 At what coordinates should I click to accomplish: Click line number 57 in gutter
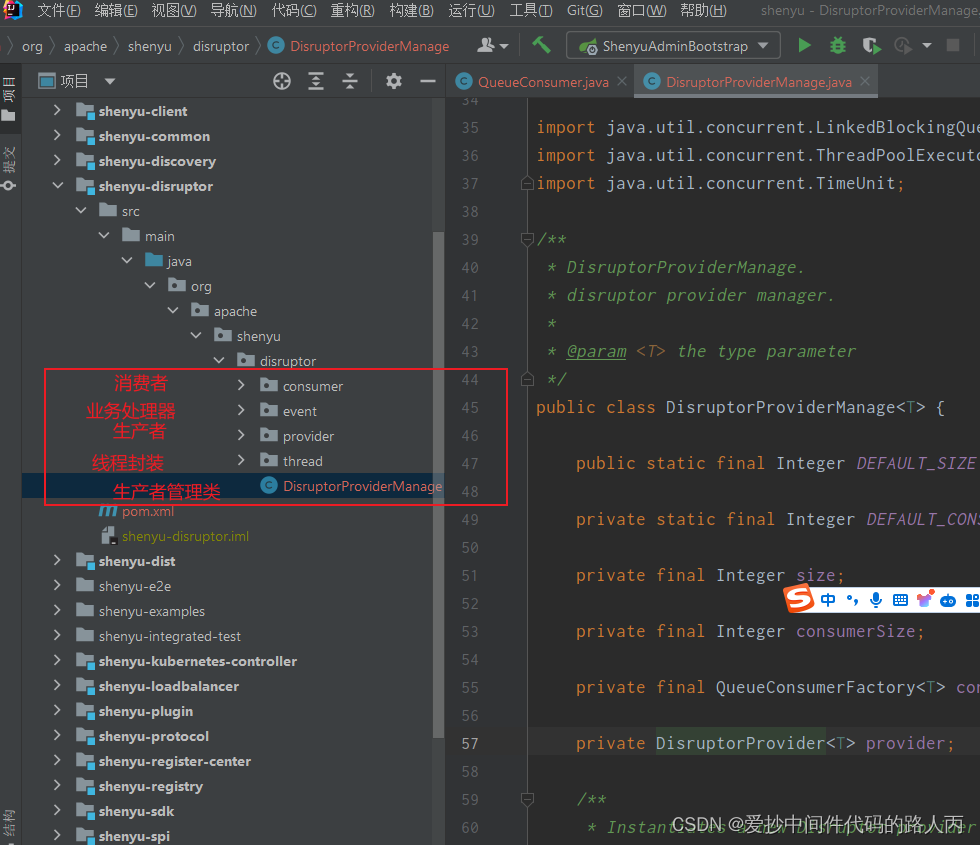(x=470, y=744)
